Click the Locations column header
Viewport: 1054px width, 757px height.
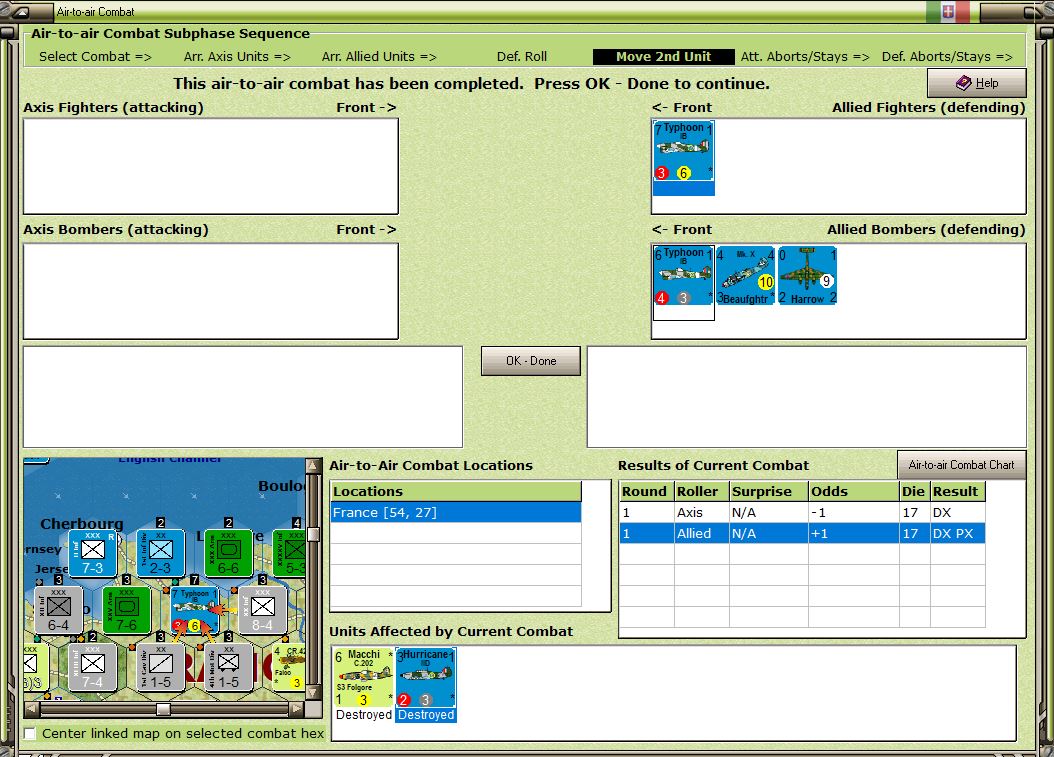pos(456,491)
